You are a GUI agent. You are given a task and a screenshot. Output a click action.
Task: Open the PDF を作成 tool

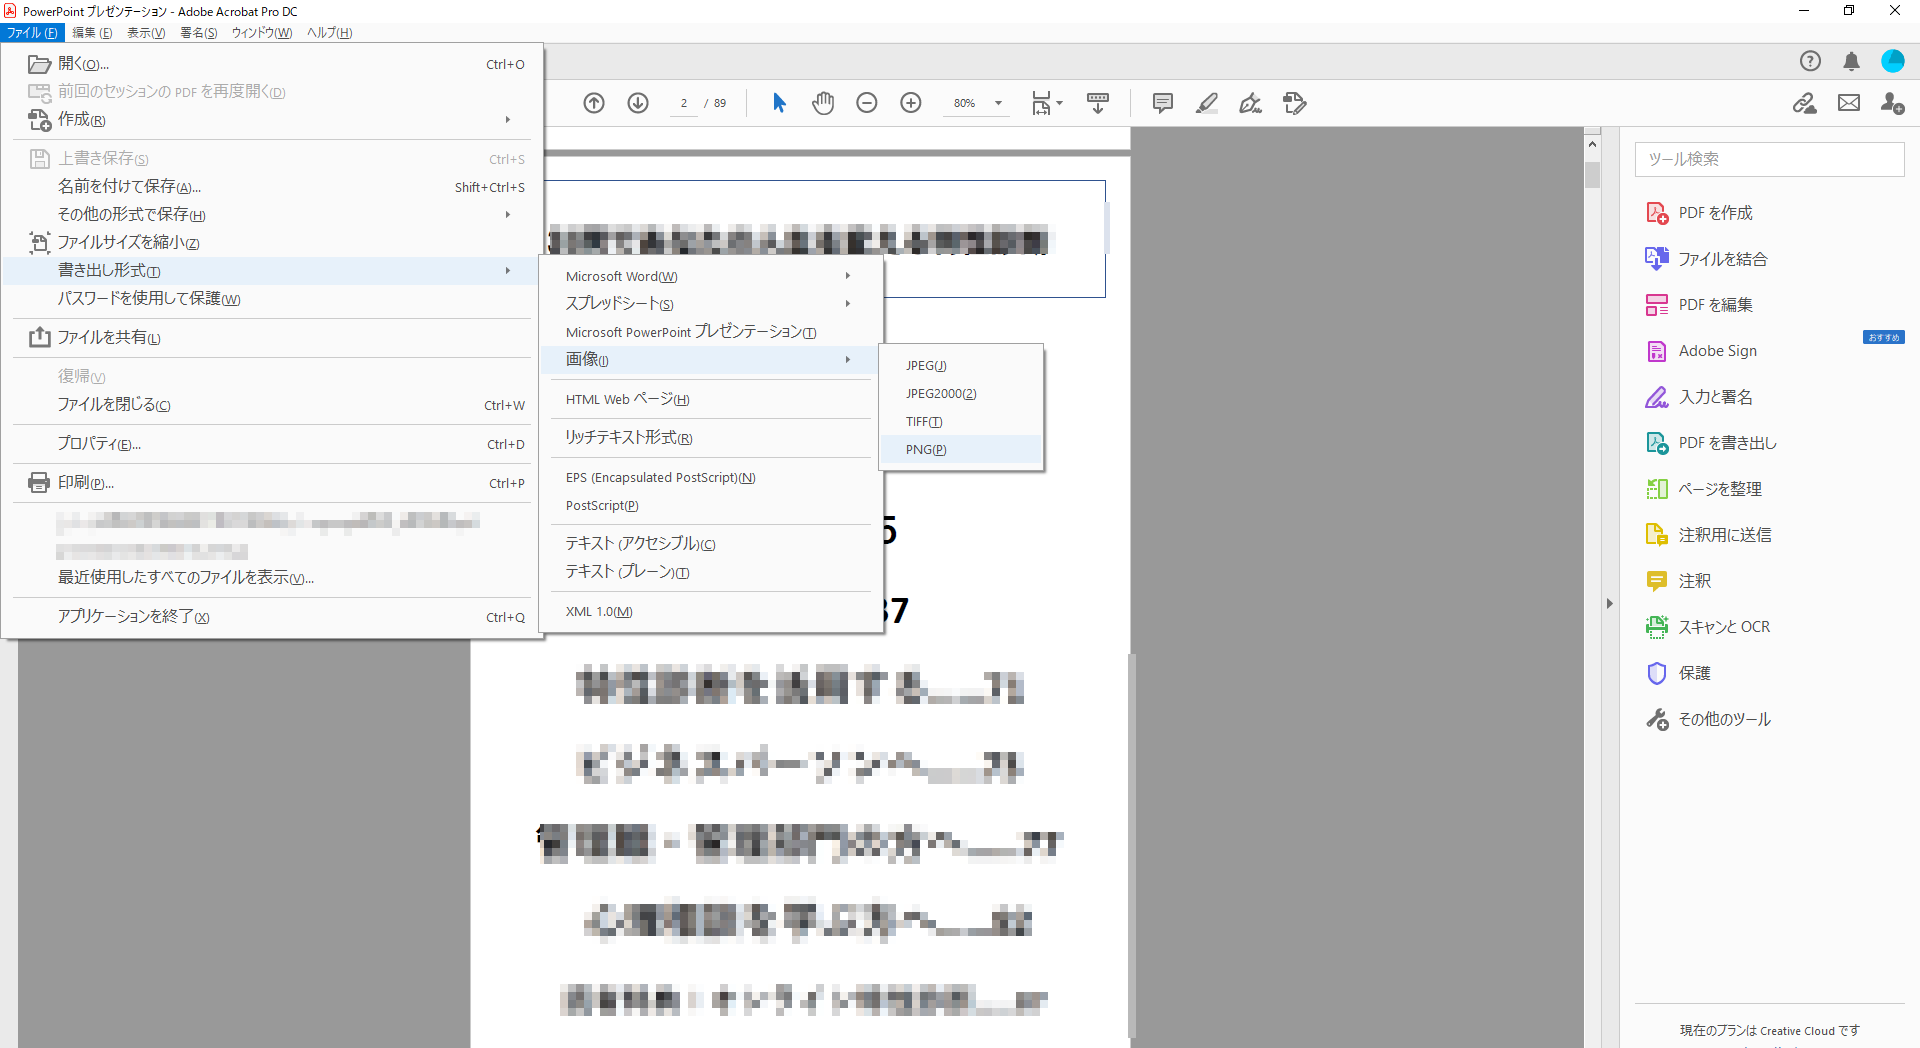[1699, 213]
